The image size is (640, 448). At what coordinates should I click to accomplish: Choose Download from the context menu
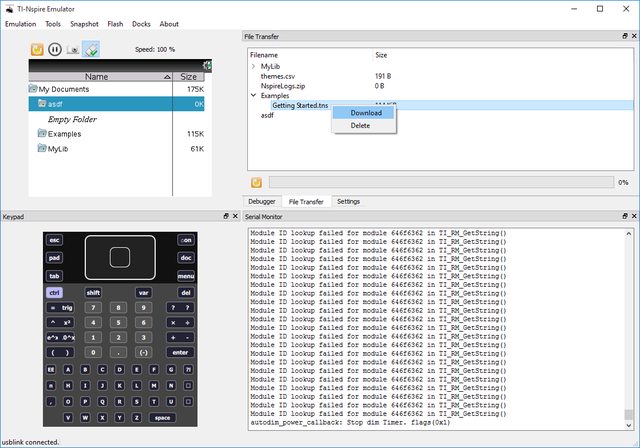click(364, 113)
